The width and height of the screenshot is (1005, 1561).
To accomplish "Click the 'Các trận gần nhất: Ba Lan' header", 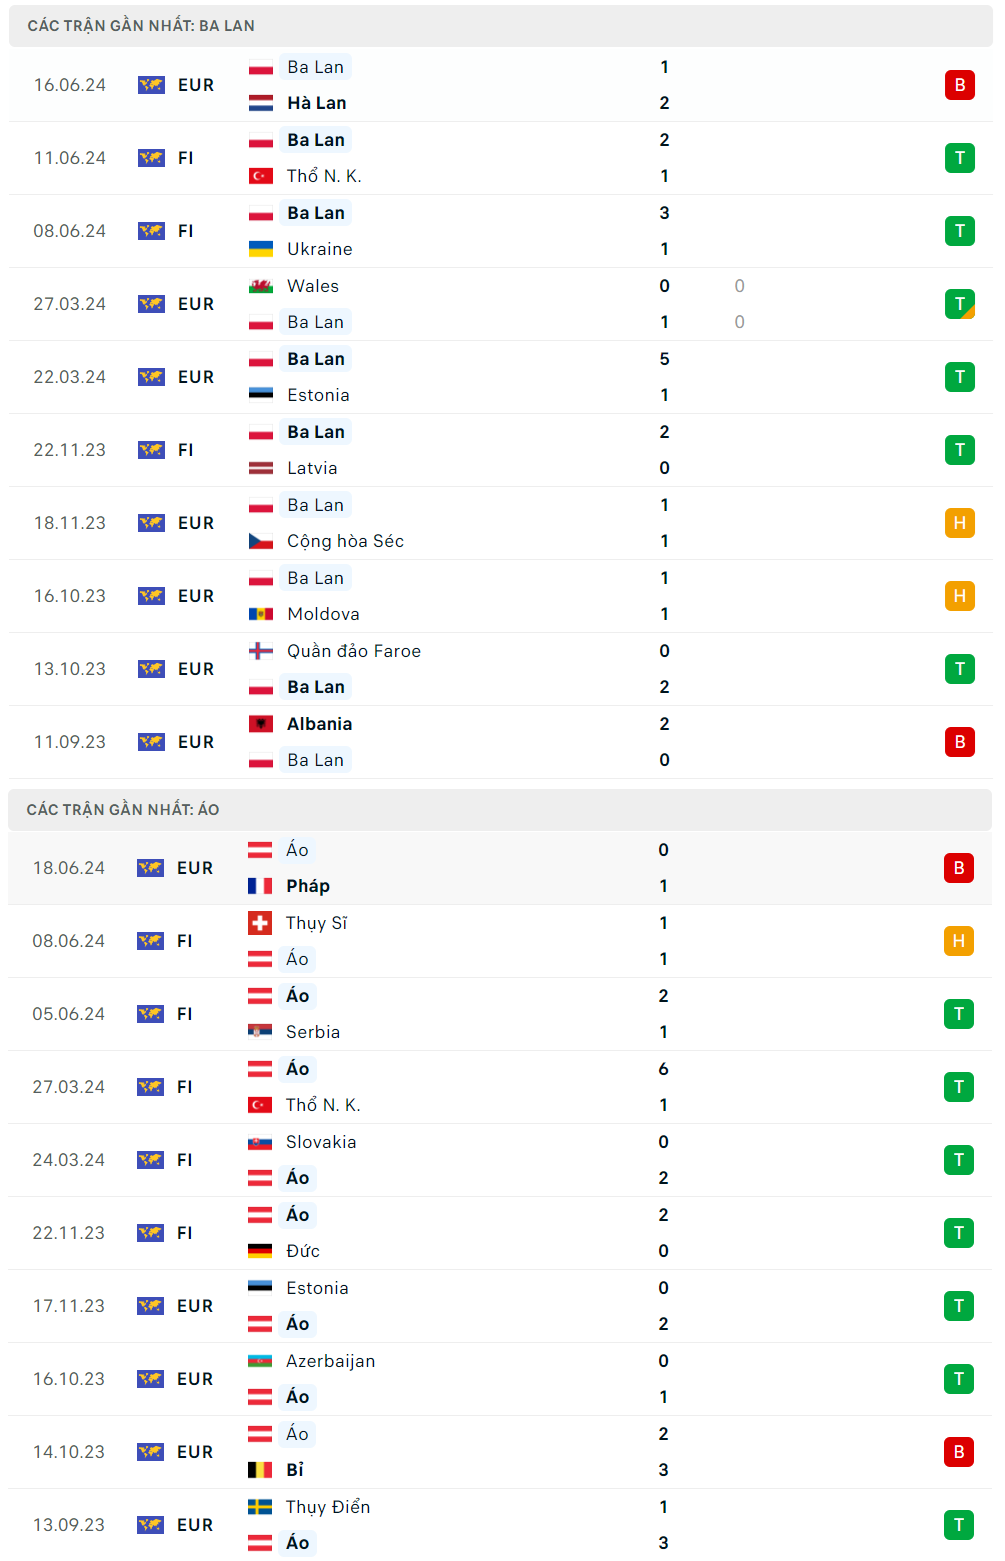I will [x=141, y=26].
